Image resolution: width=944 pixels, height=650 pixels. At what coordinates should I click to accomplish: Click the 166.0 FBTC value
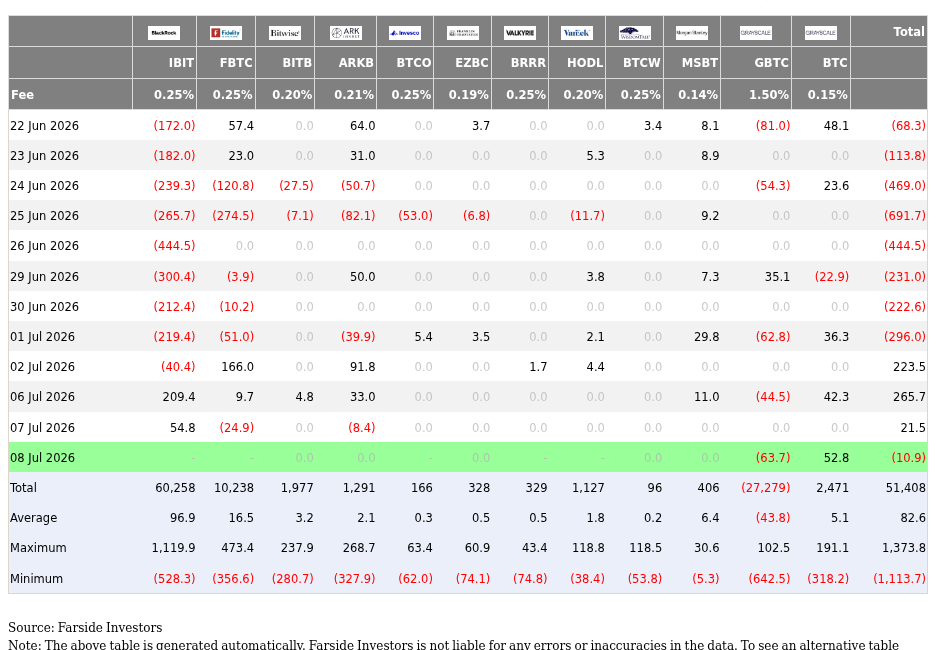point(237,367)
